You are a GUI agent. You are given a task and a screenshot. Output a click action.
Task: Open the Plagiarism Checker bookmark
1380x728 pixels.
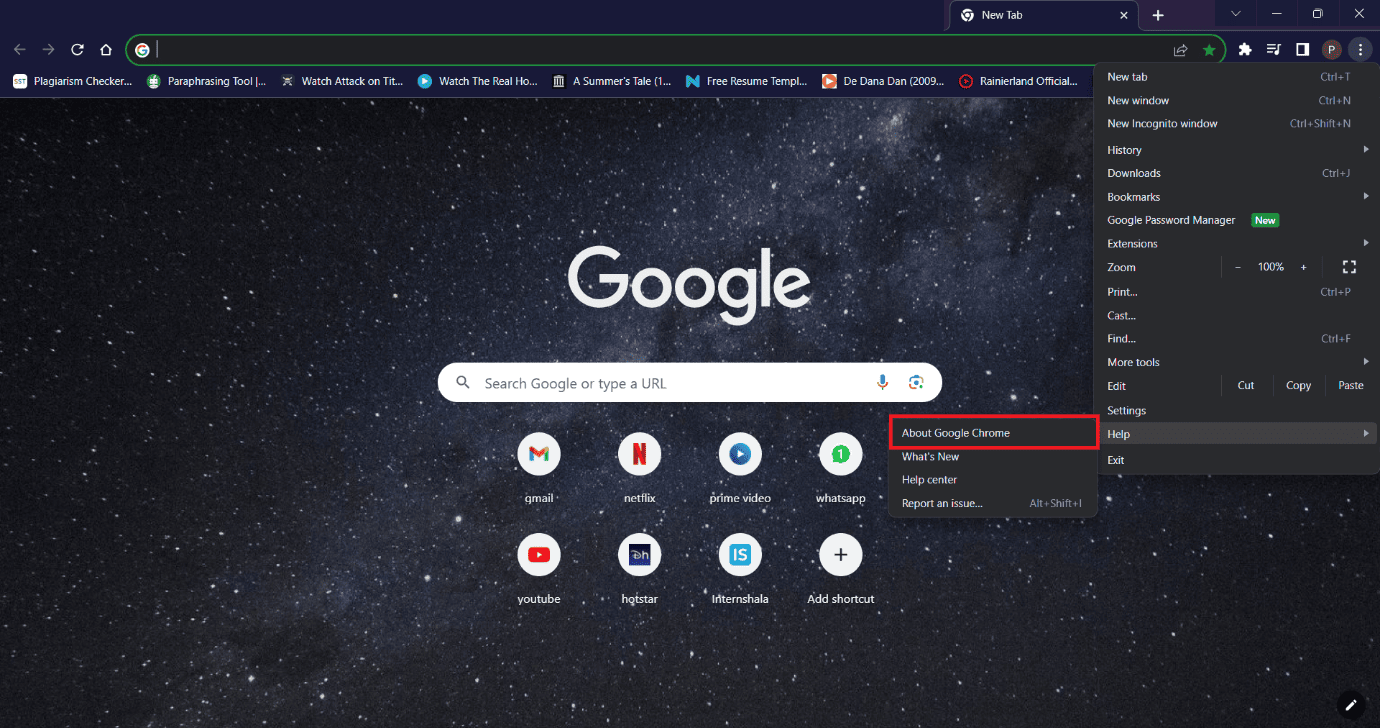(x=73, y=81)
